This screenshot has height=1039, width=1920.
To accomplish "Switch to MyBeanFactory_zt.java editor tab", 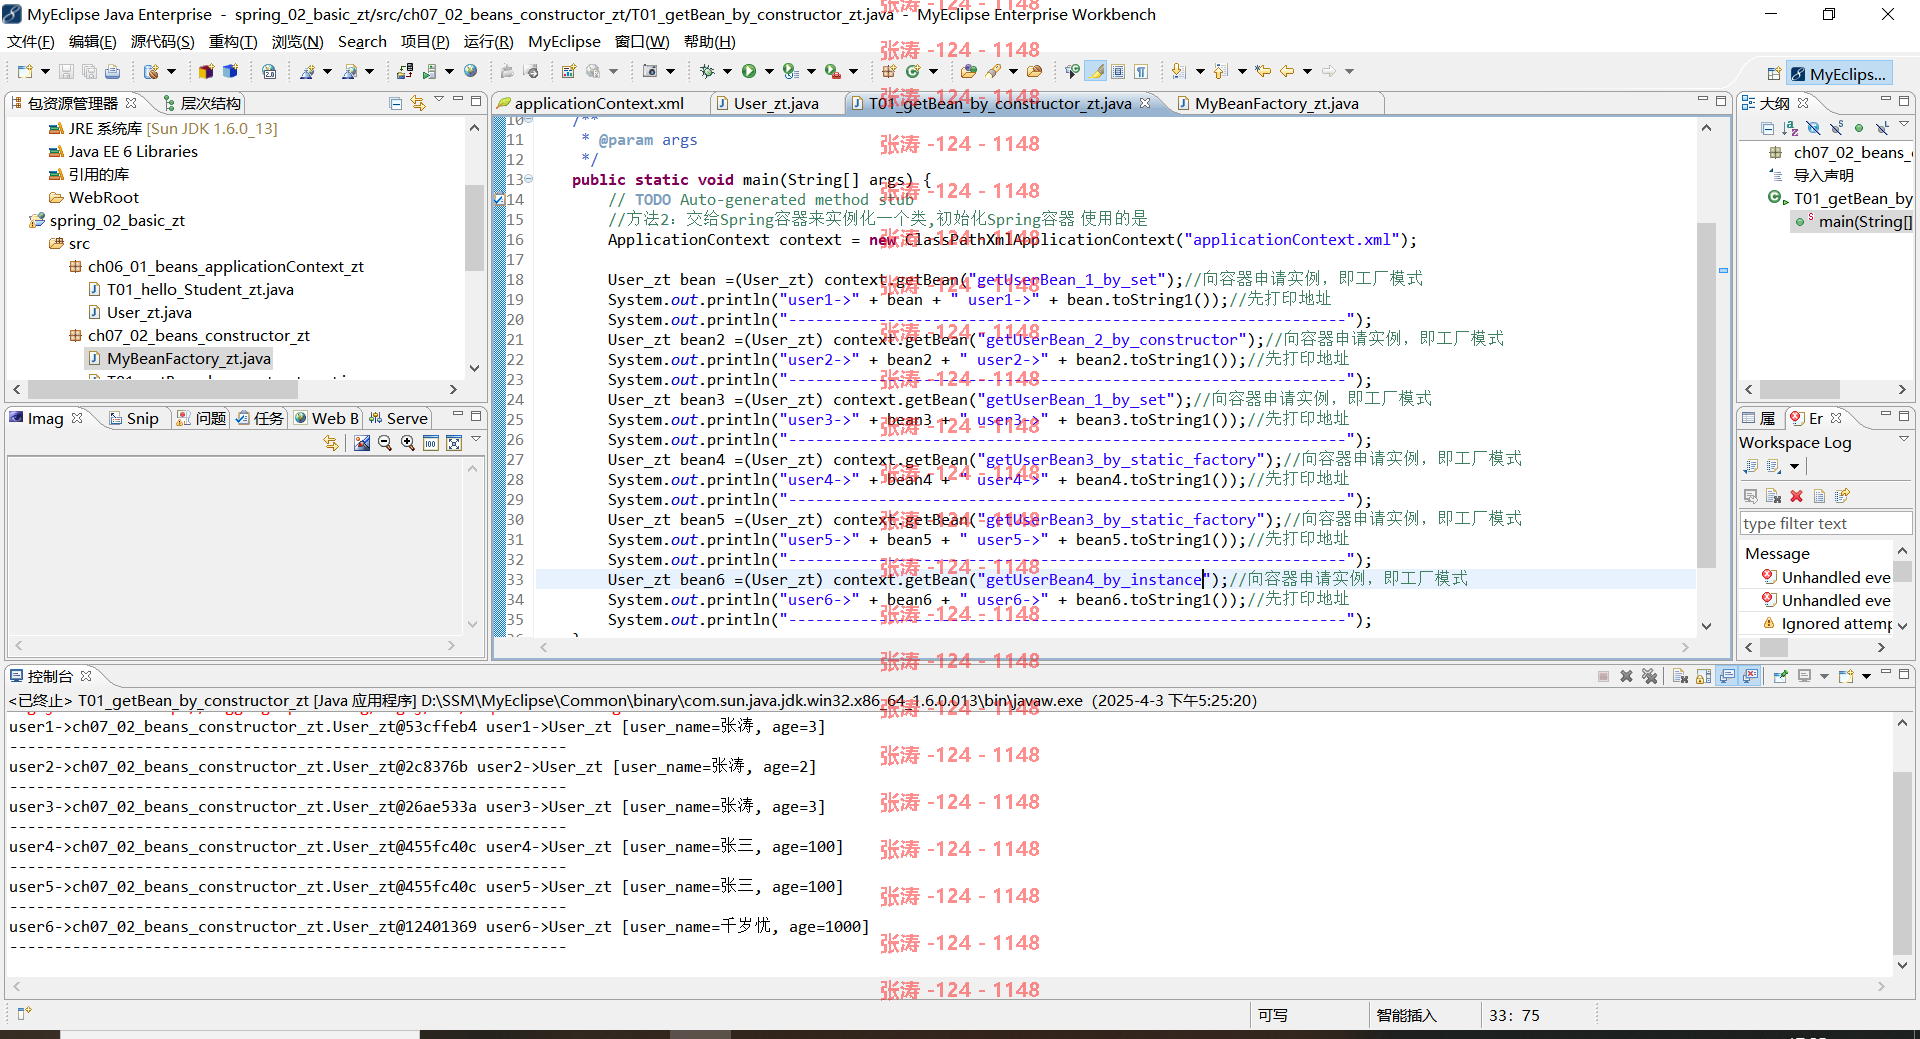I will 1276,103.
